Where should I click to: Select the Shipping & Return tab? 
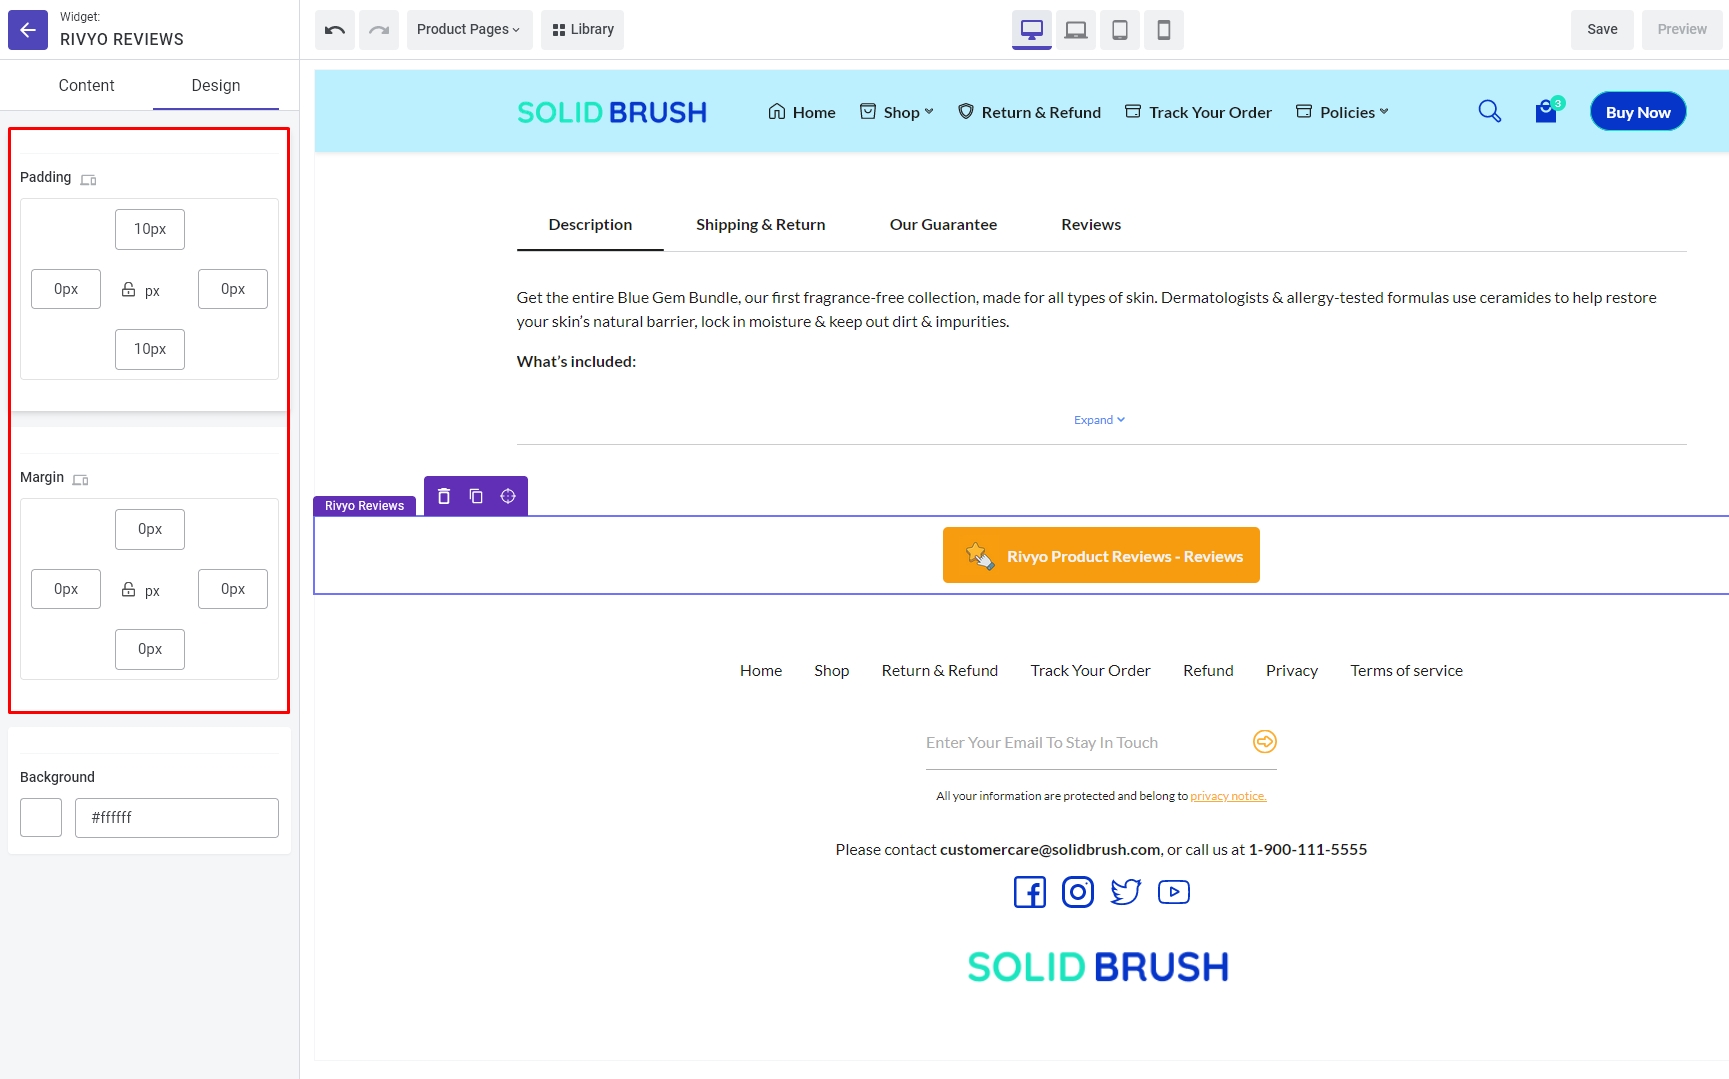click(761, 225)
